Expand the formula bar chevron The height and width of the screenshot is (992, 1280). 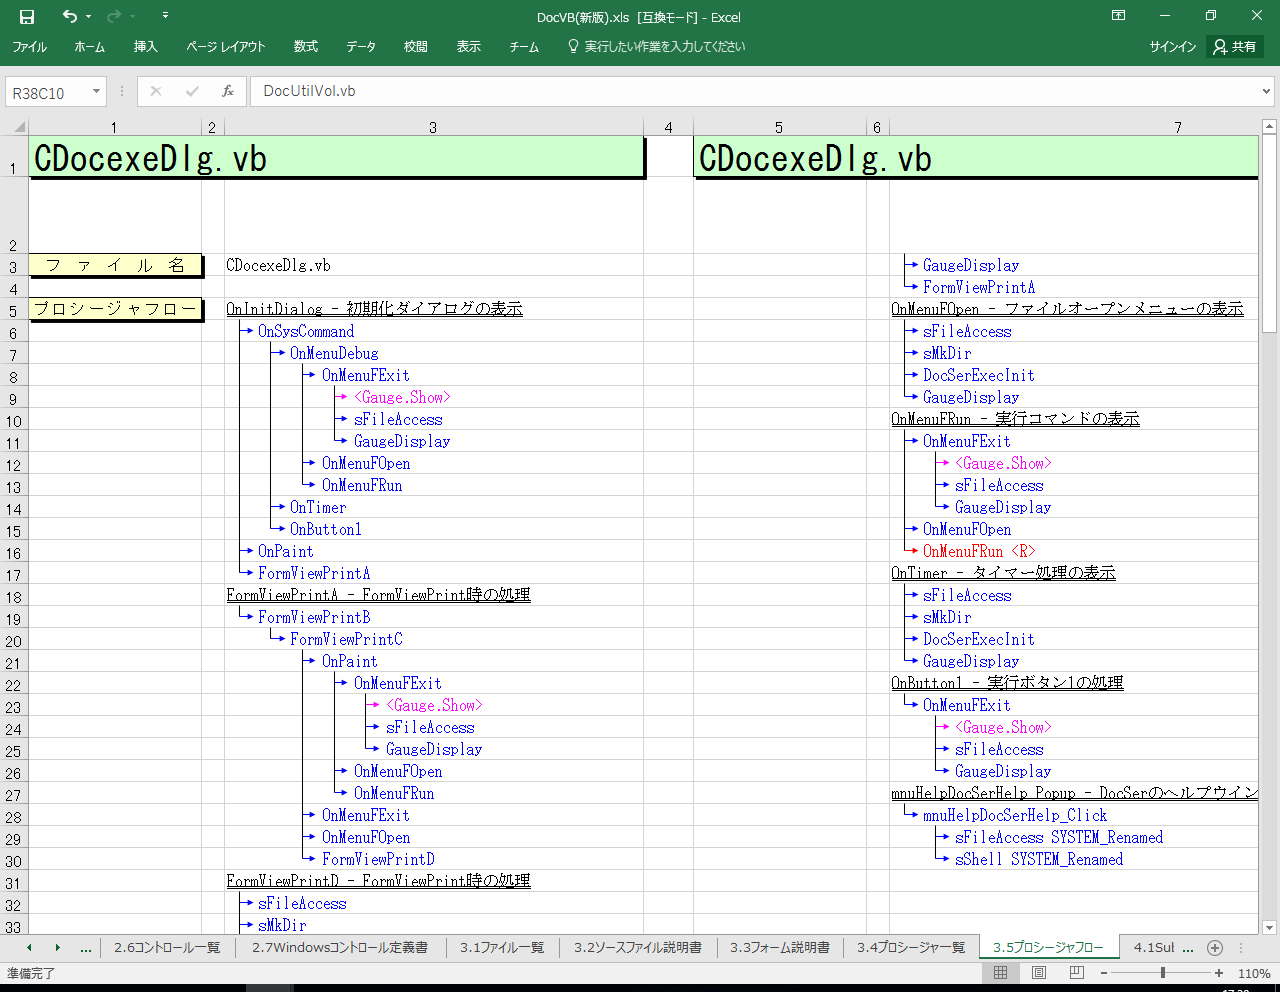pyautogui.click(x=1267, y=91)
